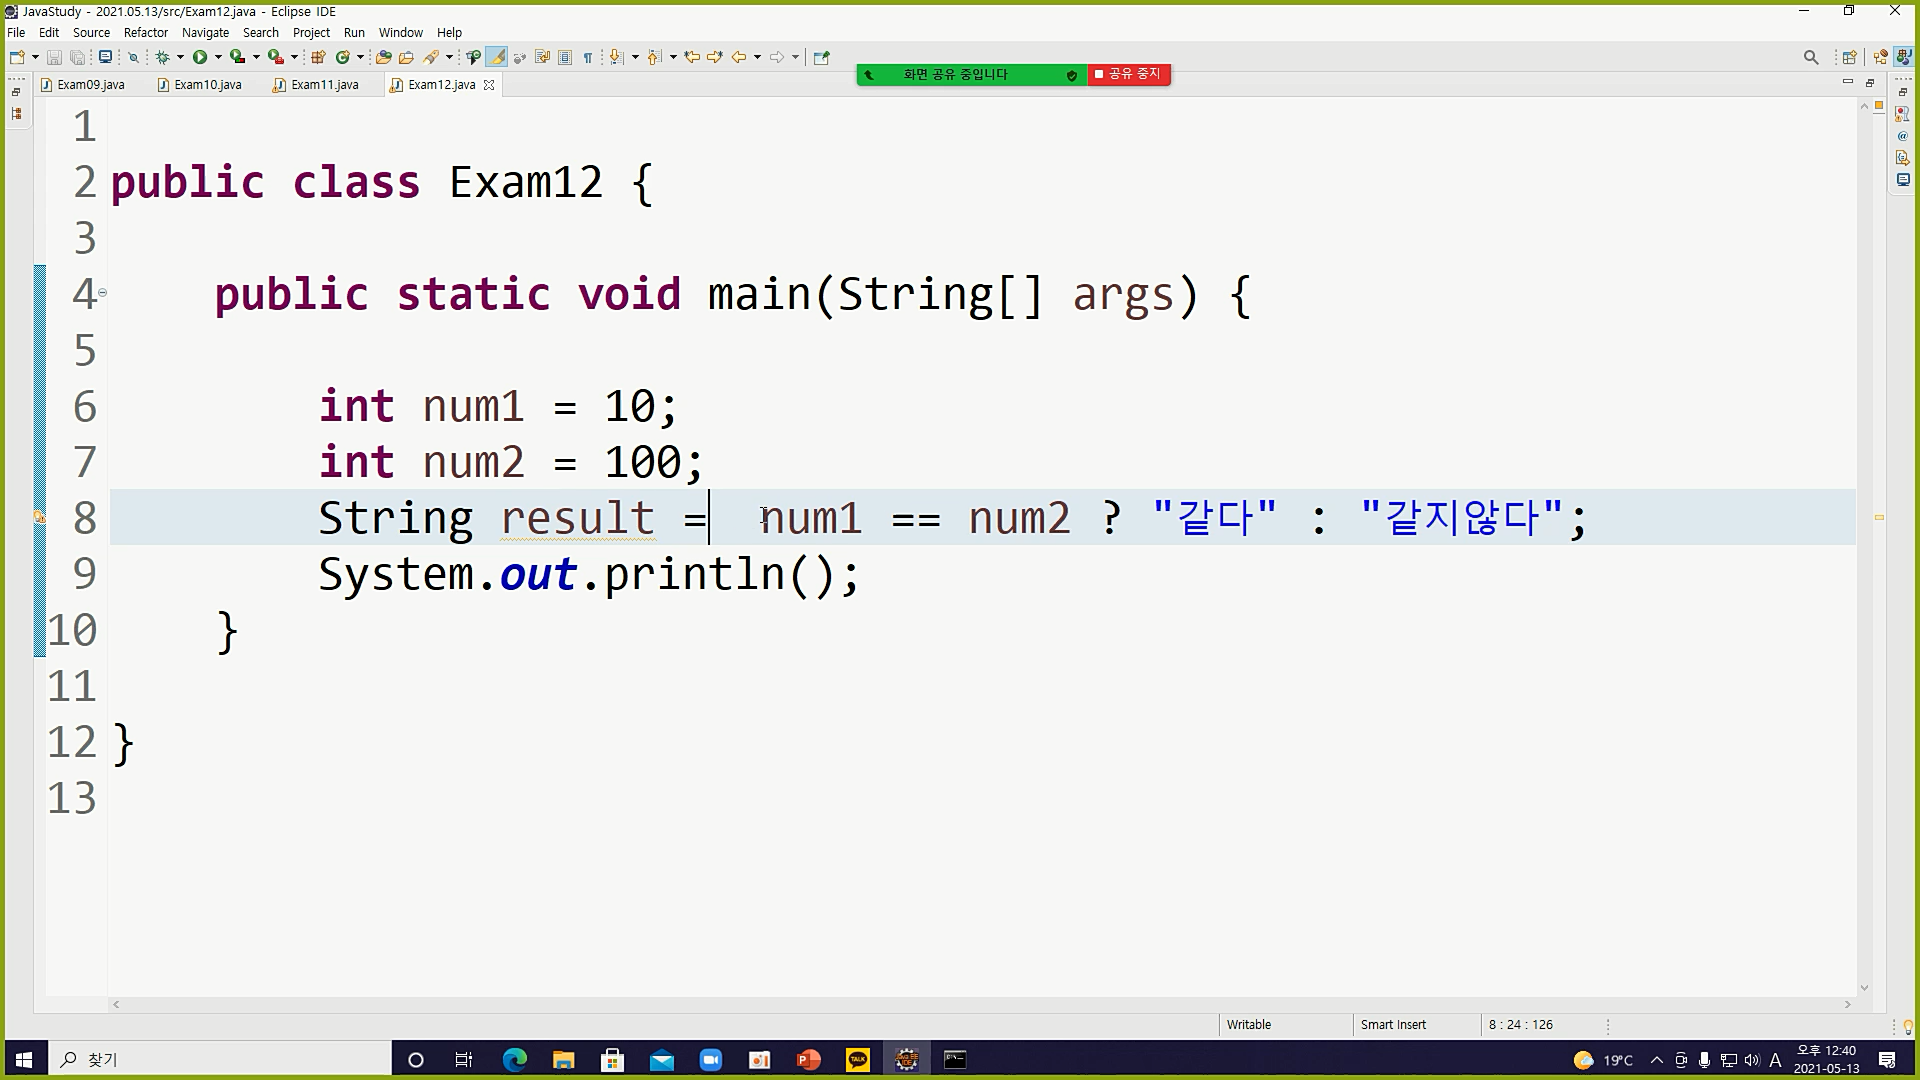Click the toolbar Search magnifier icon
This screenshot has height=1080, width=1920.
(x=1810, y=57)
